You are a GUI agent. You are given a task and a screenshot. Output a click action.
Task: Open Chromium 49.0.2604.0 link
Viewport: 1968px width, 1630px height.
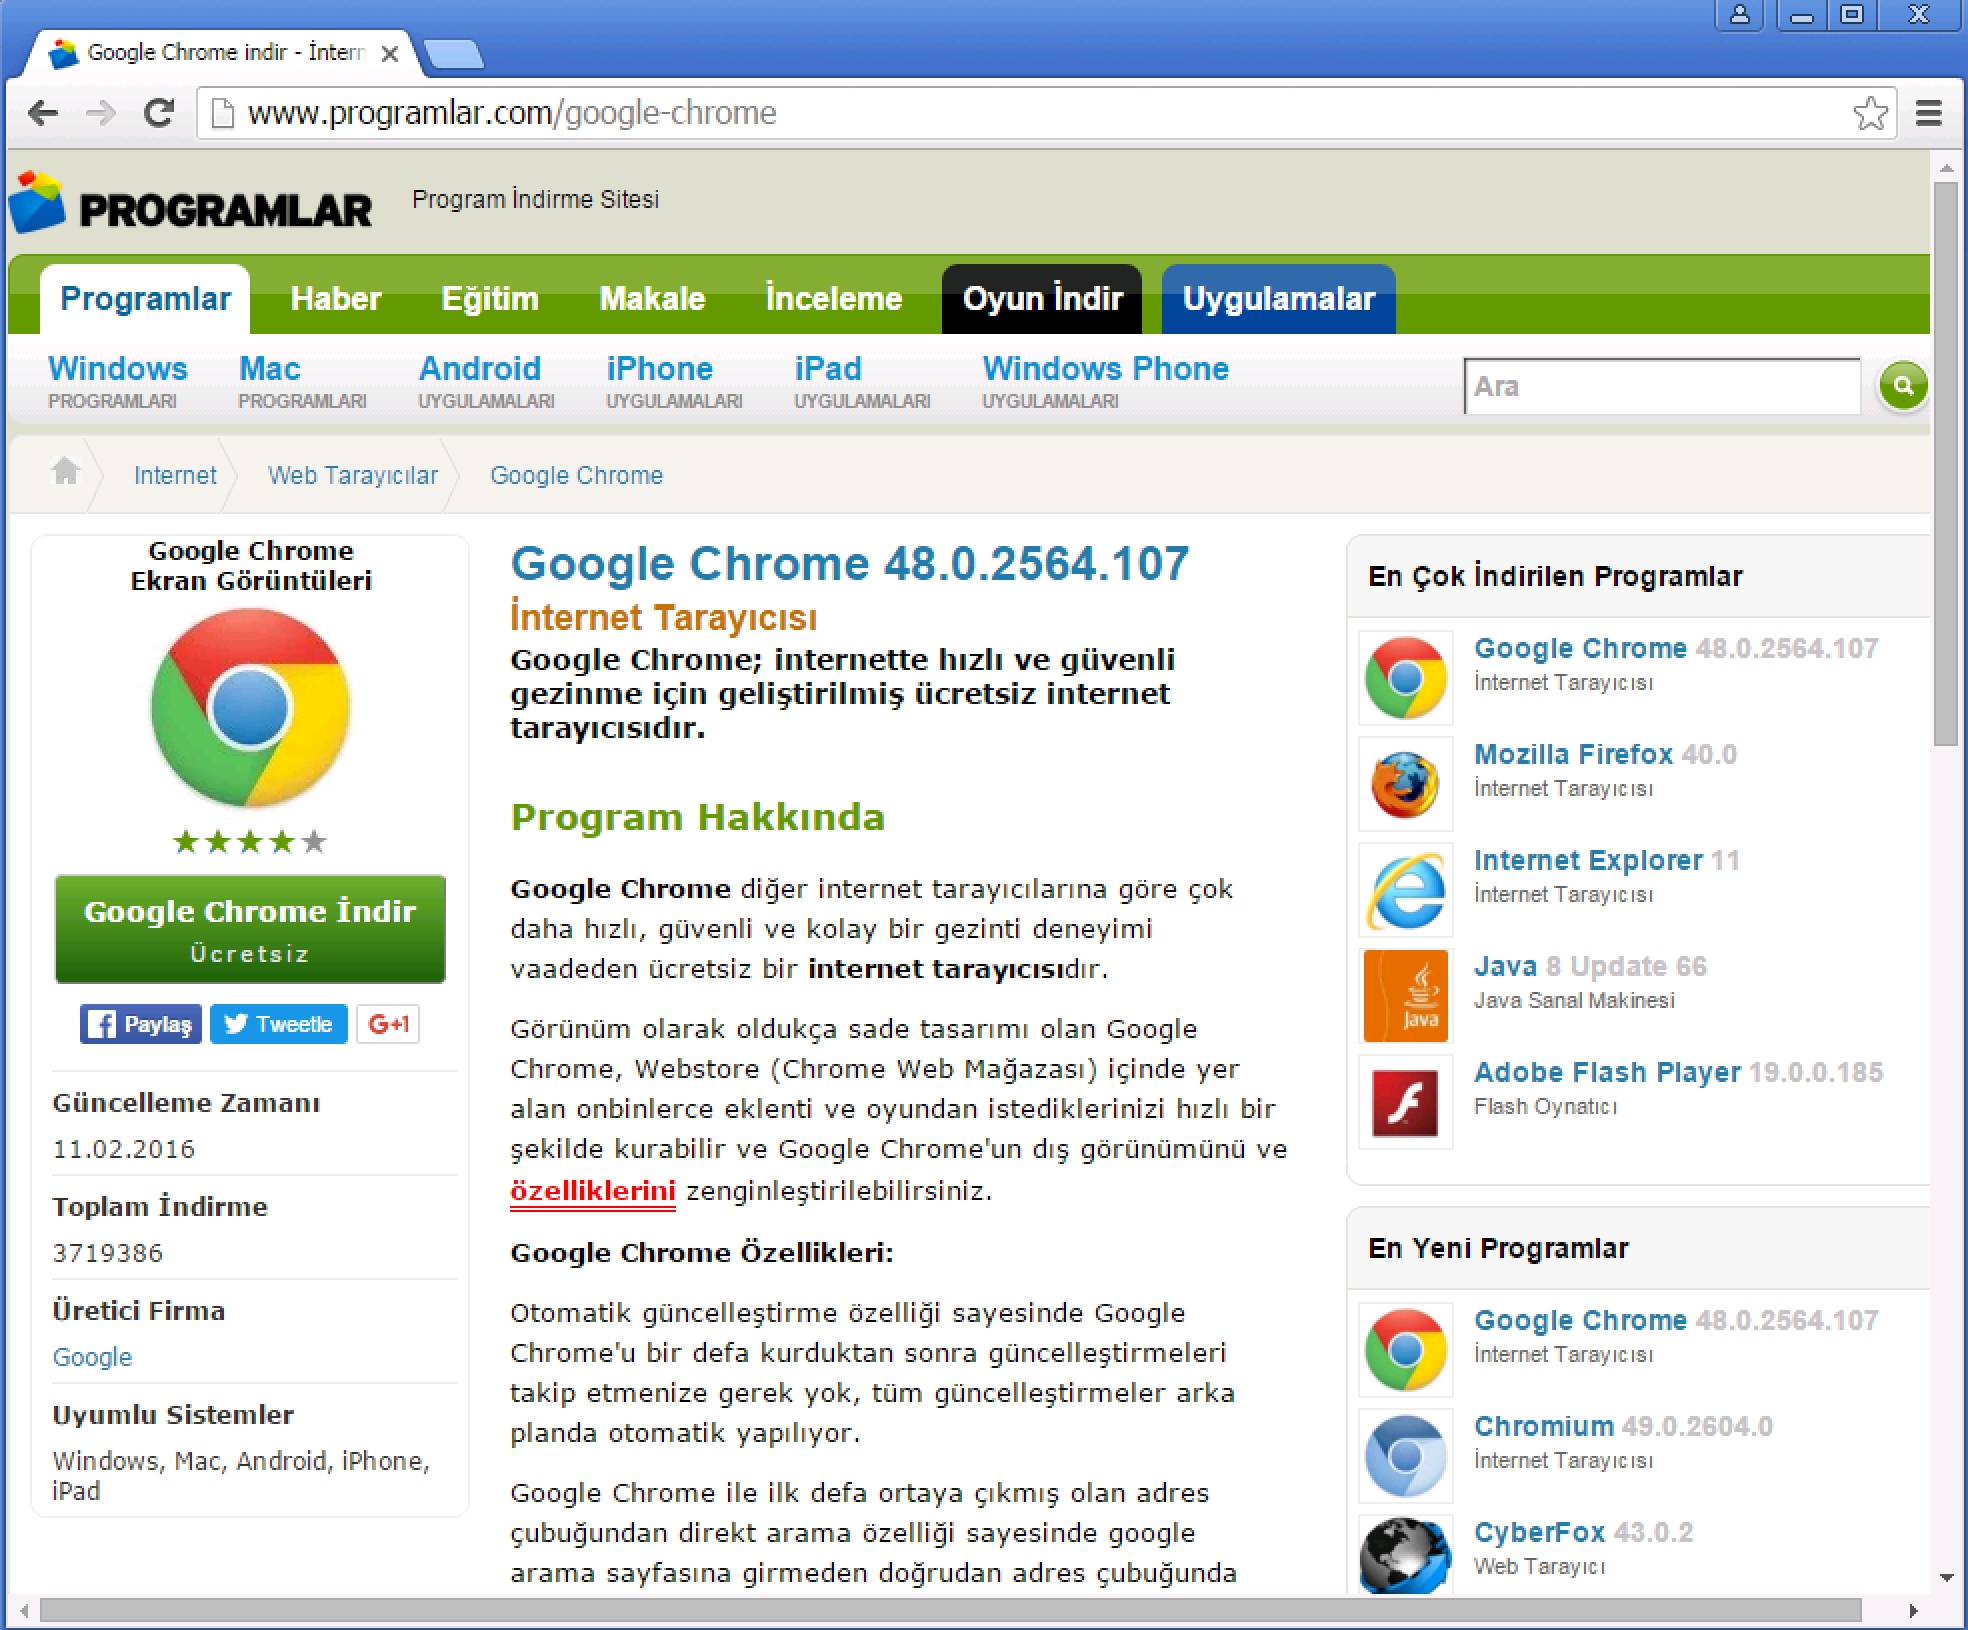point(1623,1426)
